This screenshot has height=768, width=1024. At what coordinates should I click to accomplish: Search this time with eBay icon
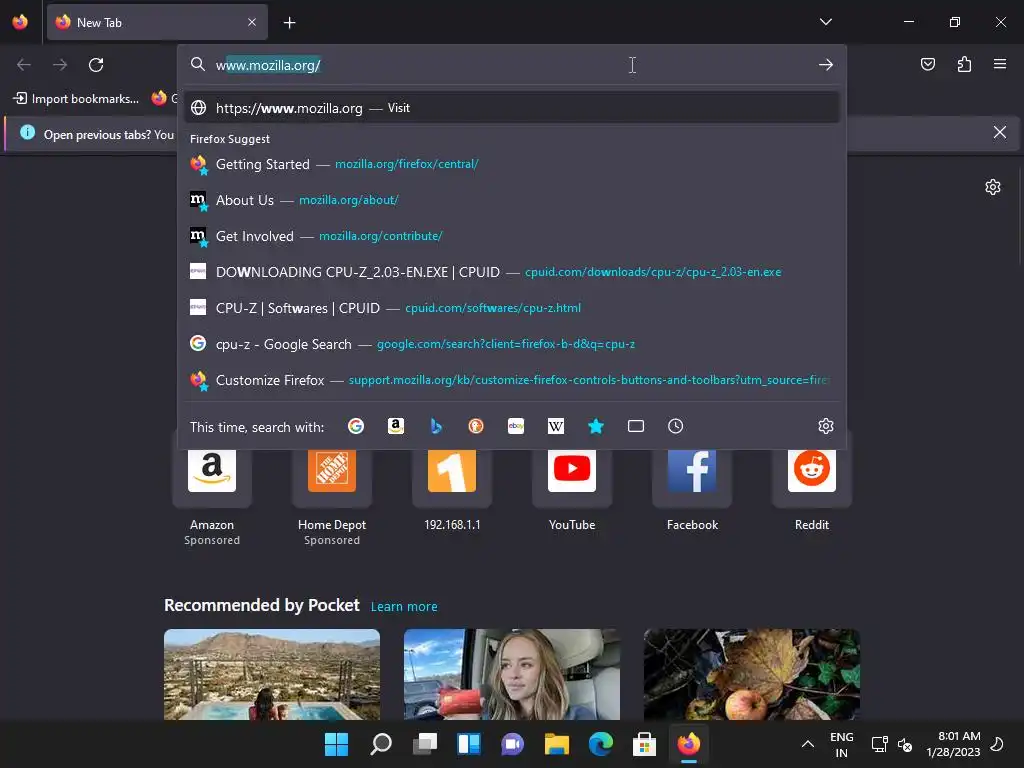point(516,426)
